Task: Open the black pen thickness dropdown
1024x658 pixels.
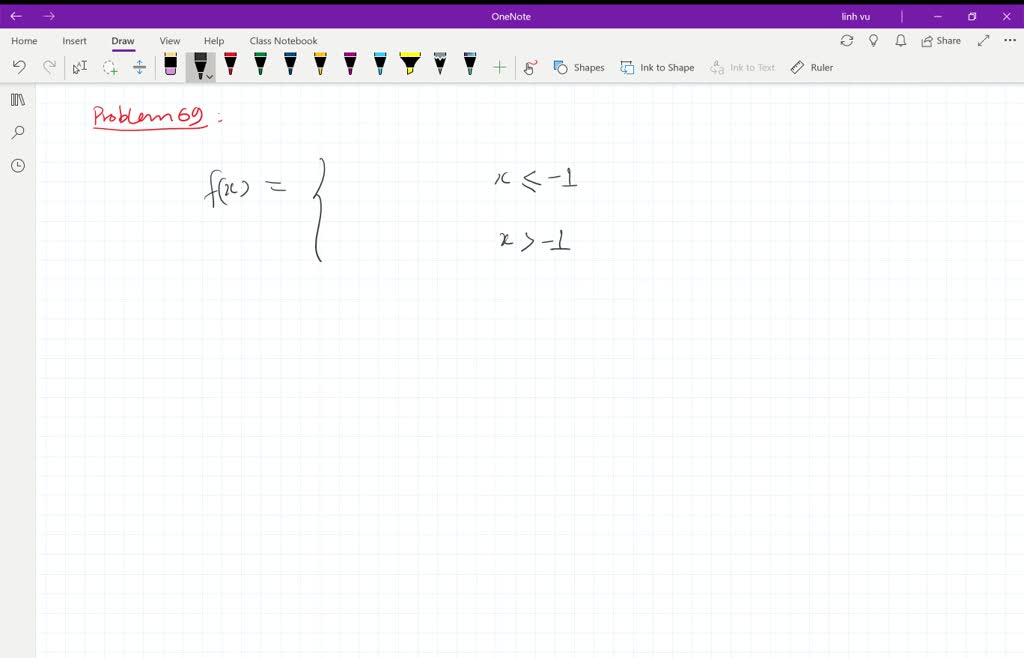Action: 208,74
